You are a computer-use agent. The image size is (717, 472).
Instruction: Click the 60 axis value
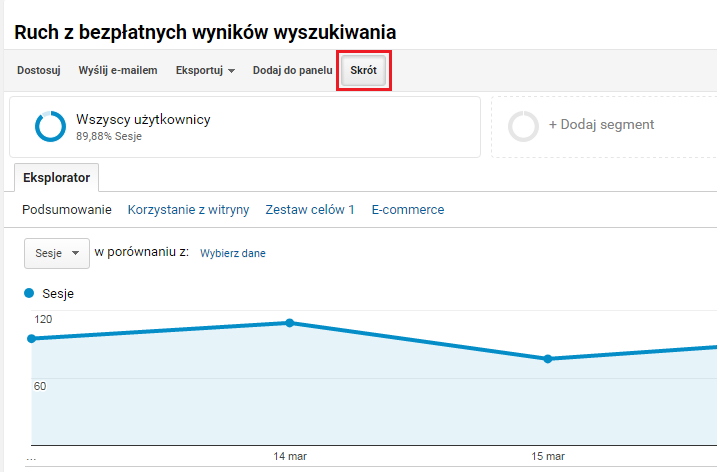(x=40, y=386)
